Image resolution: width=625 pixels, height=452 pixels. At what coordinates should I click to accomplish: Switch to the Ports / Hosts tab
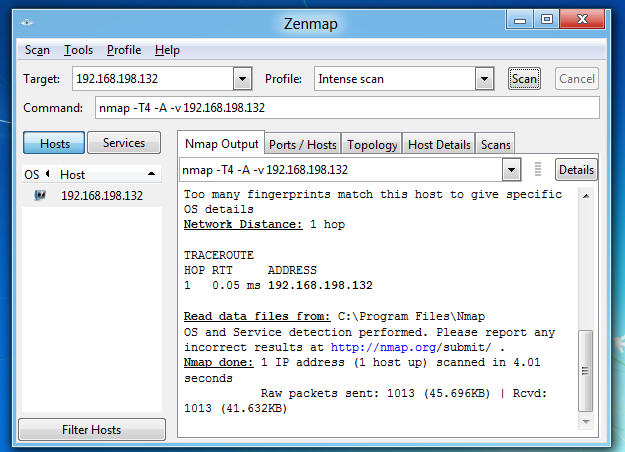coord(303,145)
